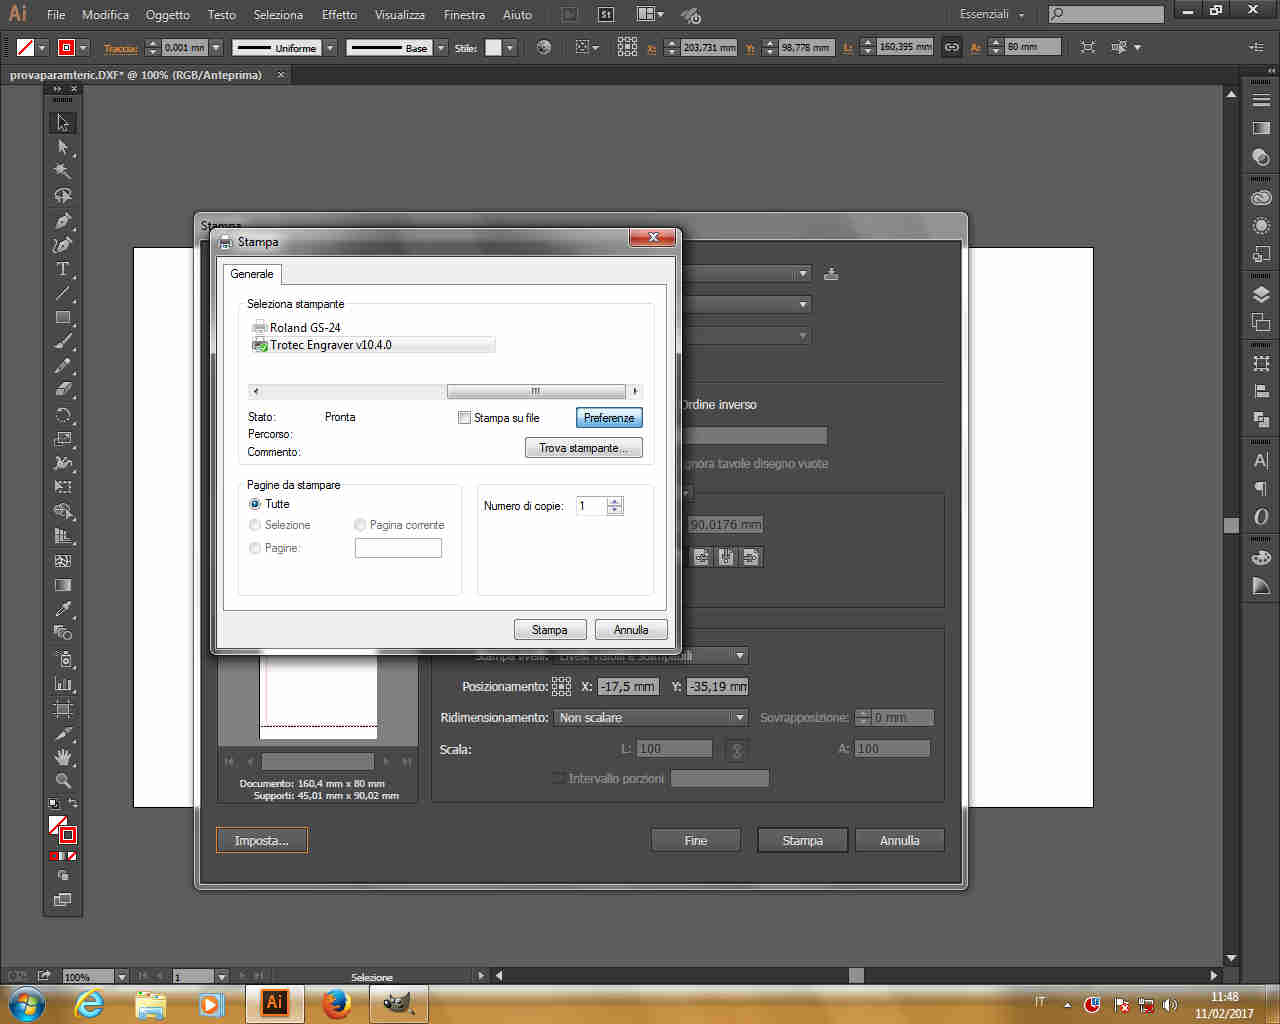Toggle the Intervallo porzioni checkbox
The image size is (1280, 1024).
[x=558, y=778]
